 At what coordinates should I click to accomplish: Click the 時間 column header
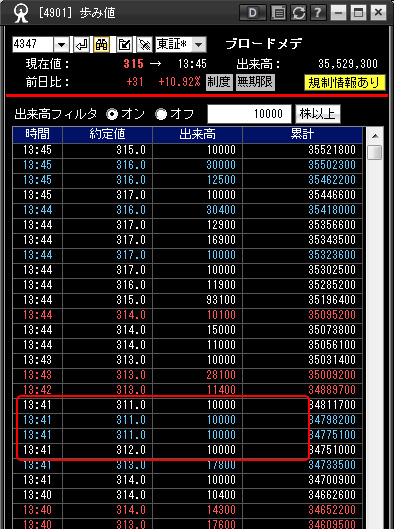[x=37, y=135]
